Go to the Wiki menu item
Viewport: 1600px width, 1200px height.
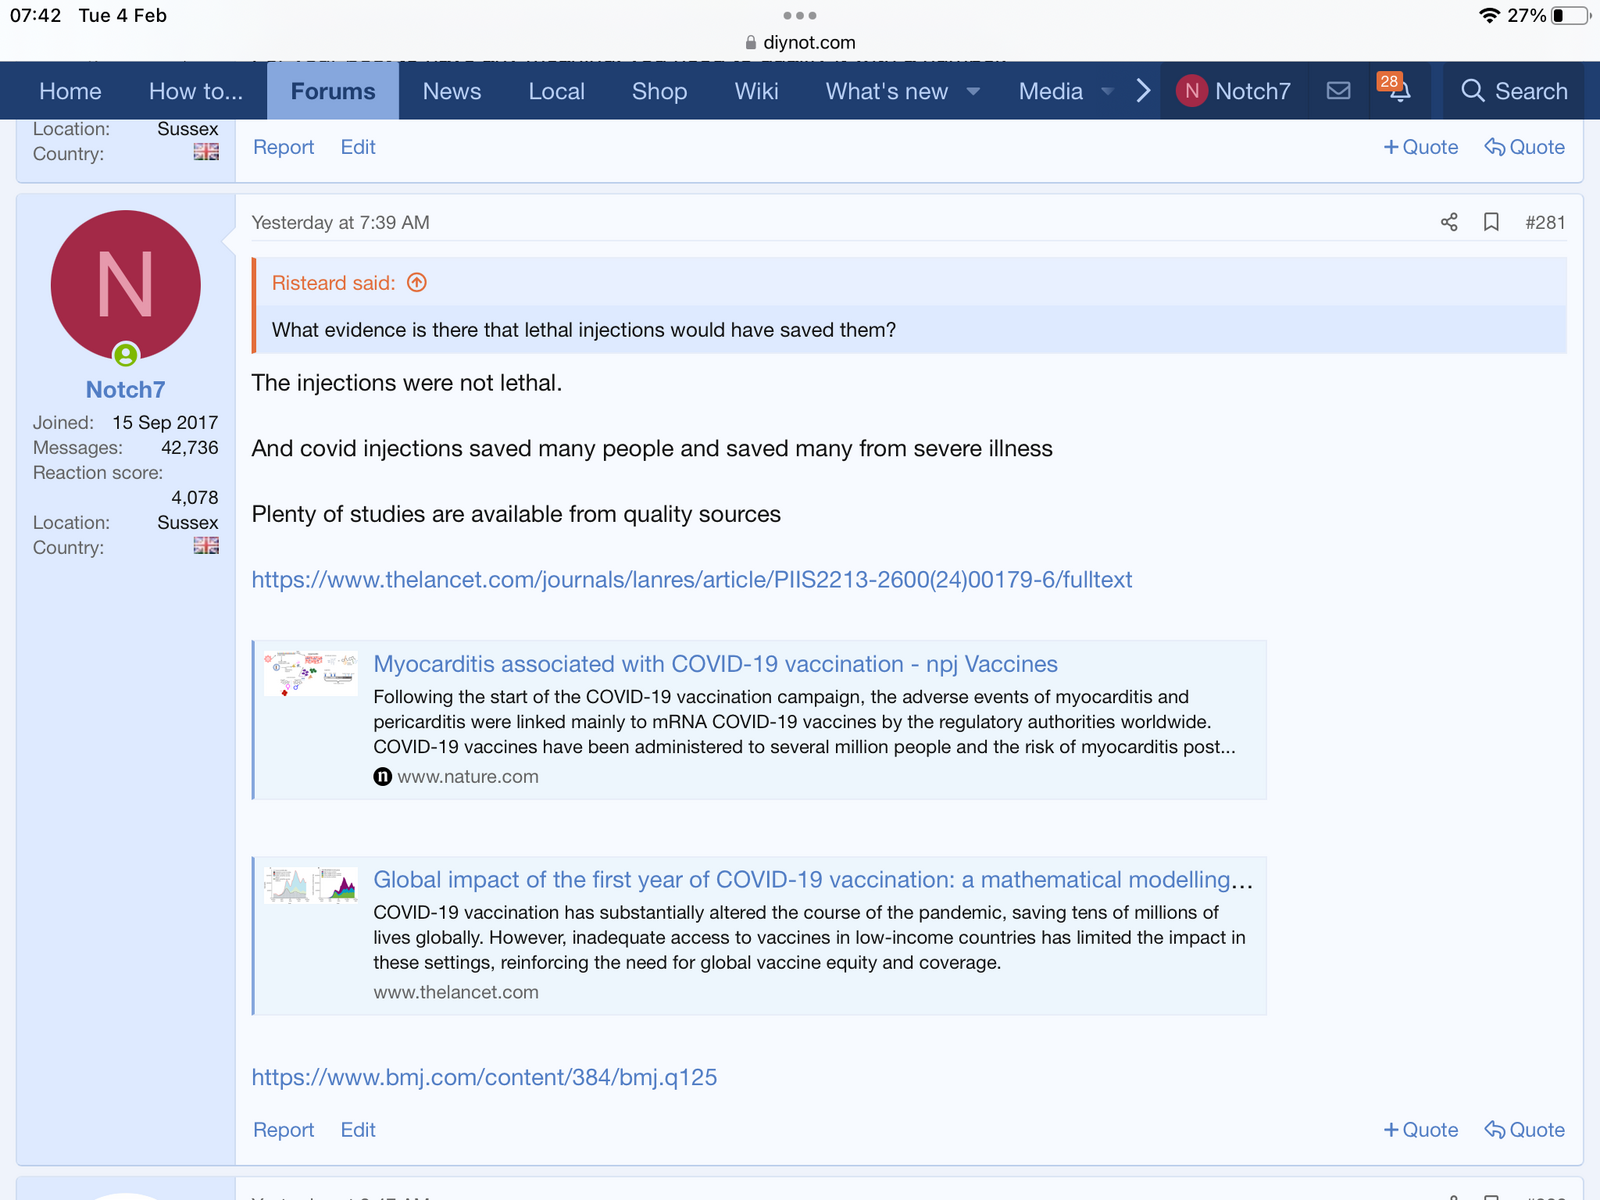(756, 91)
